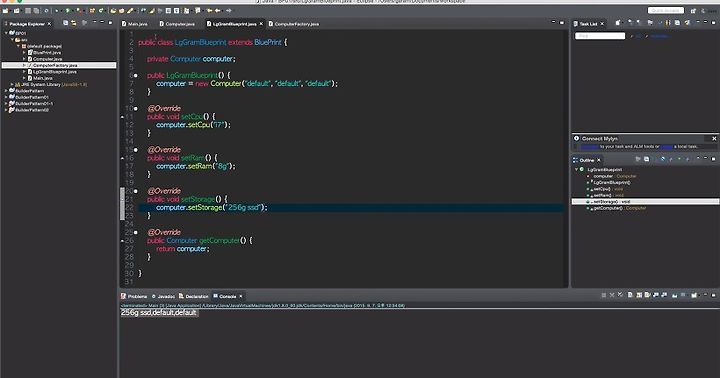Open the Problems tab

coord(134,296)
